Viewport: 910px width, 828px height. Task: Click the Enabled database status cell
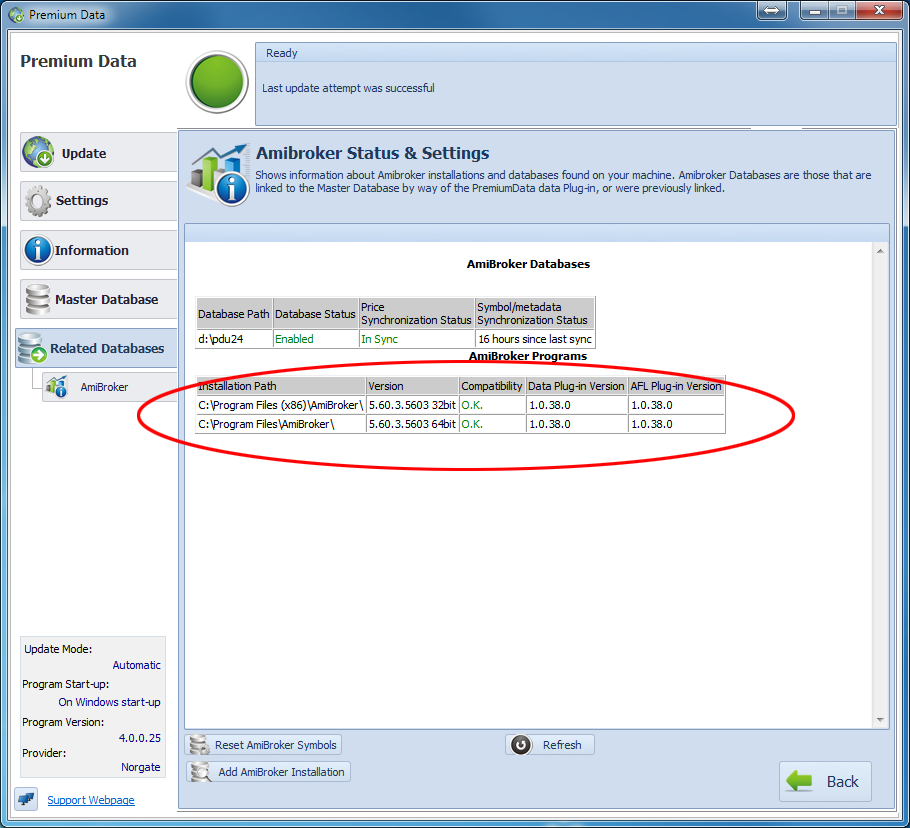tap(316, 339)
